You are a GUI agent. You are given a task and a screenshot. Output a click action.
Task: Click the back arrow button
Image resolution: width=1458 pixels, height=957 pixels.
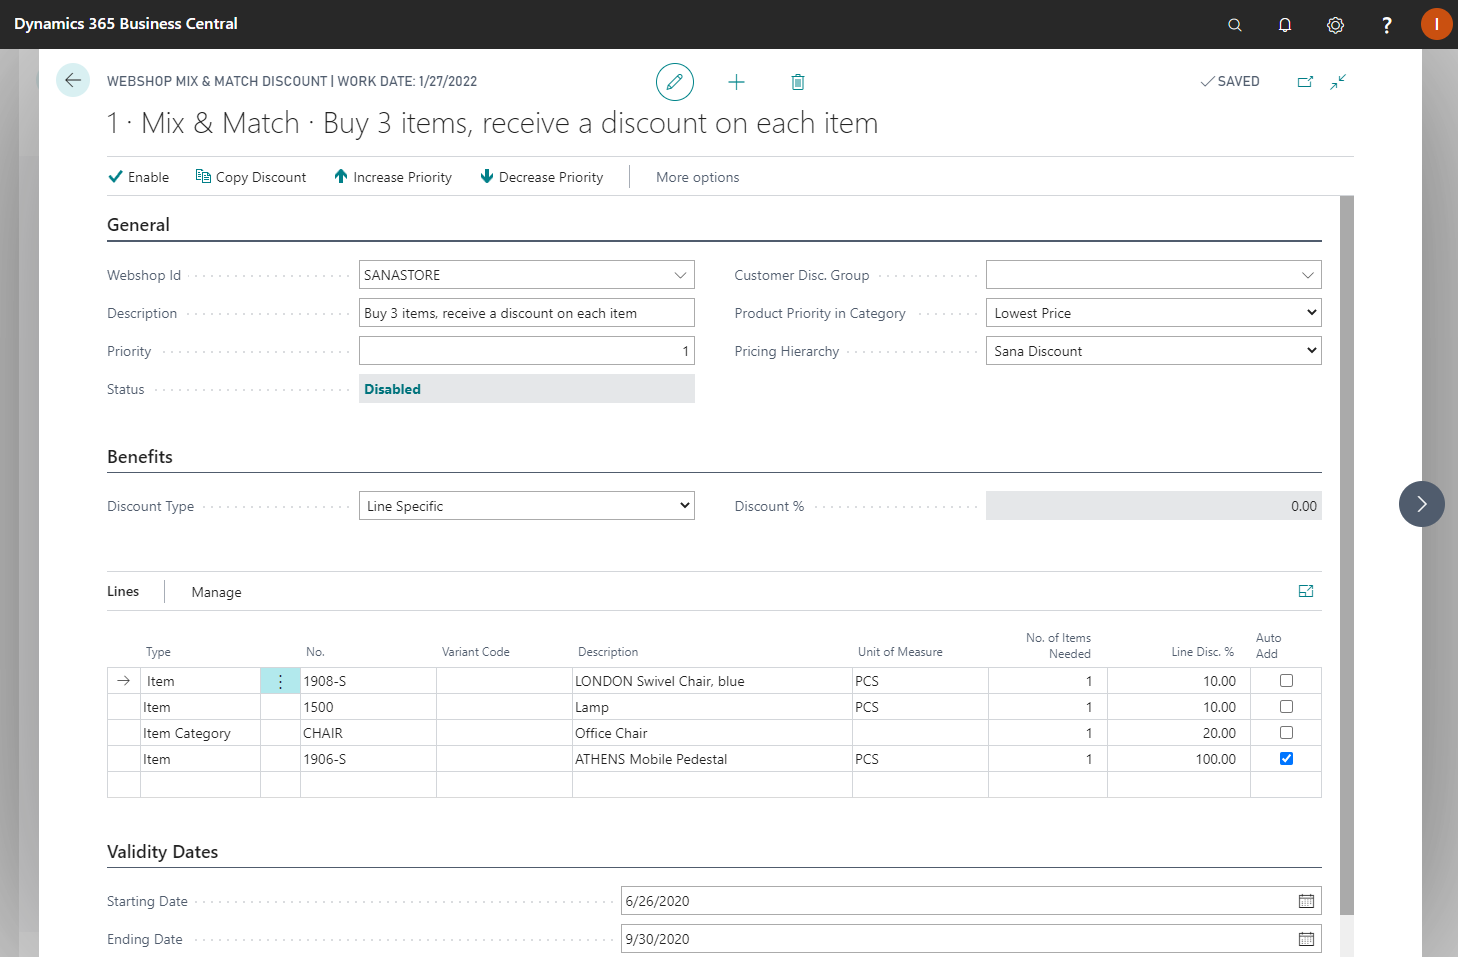pos(73,80)
